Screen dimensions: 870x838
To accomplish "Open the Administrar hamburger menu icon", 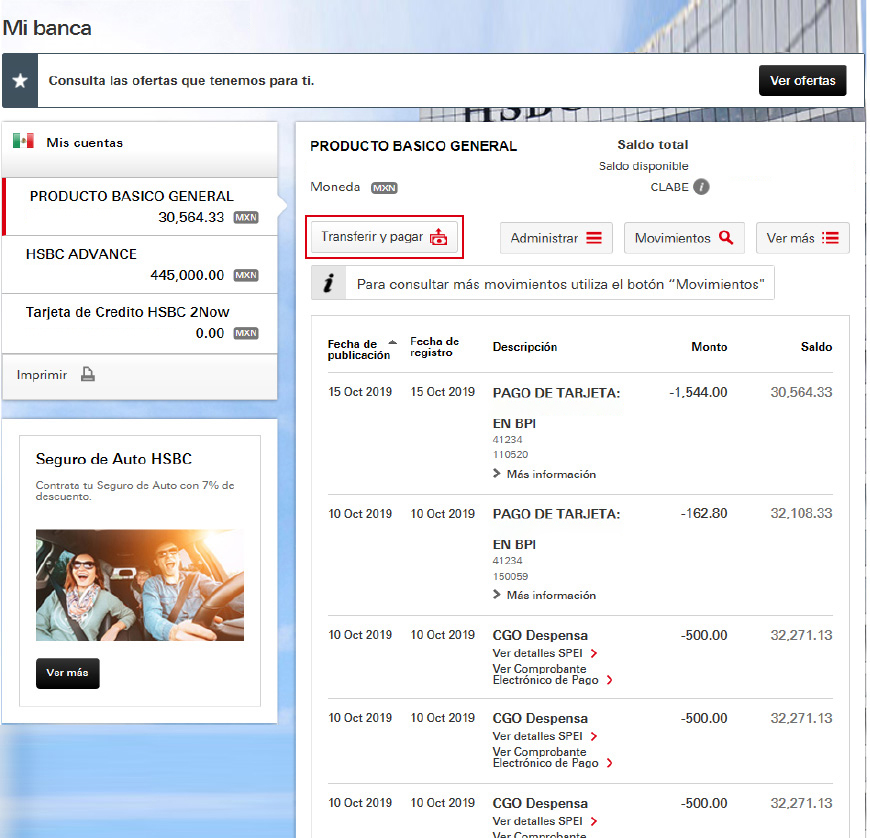I will (x=593, y=237).
